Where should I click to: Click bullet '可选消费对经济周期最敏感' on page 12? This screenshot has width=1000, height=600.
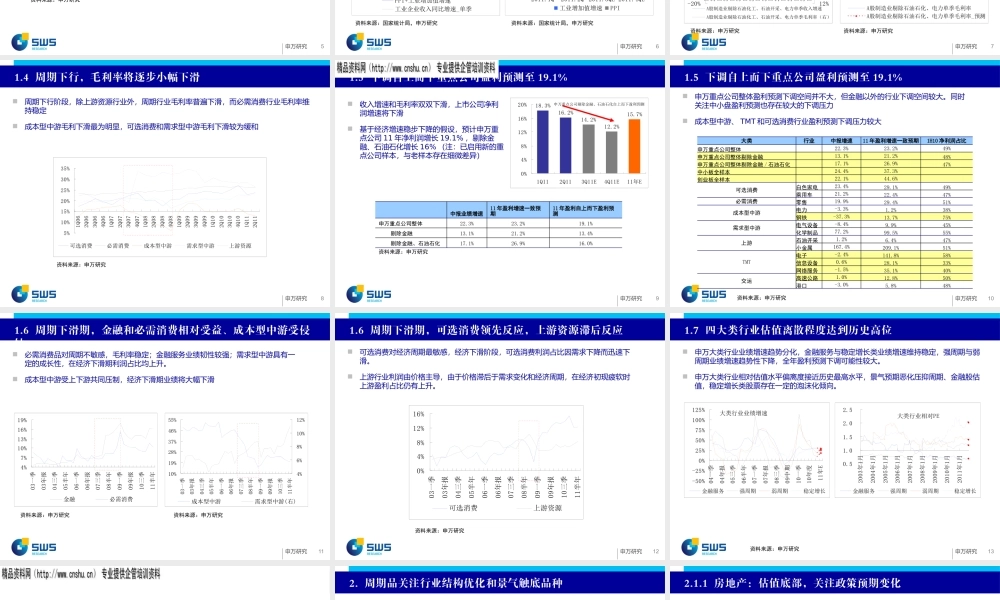coord(494,356)
